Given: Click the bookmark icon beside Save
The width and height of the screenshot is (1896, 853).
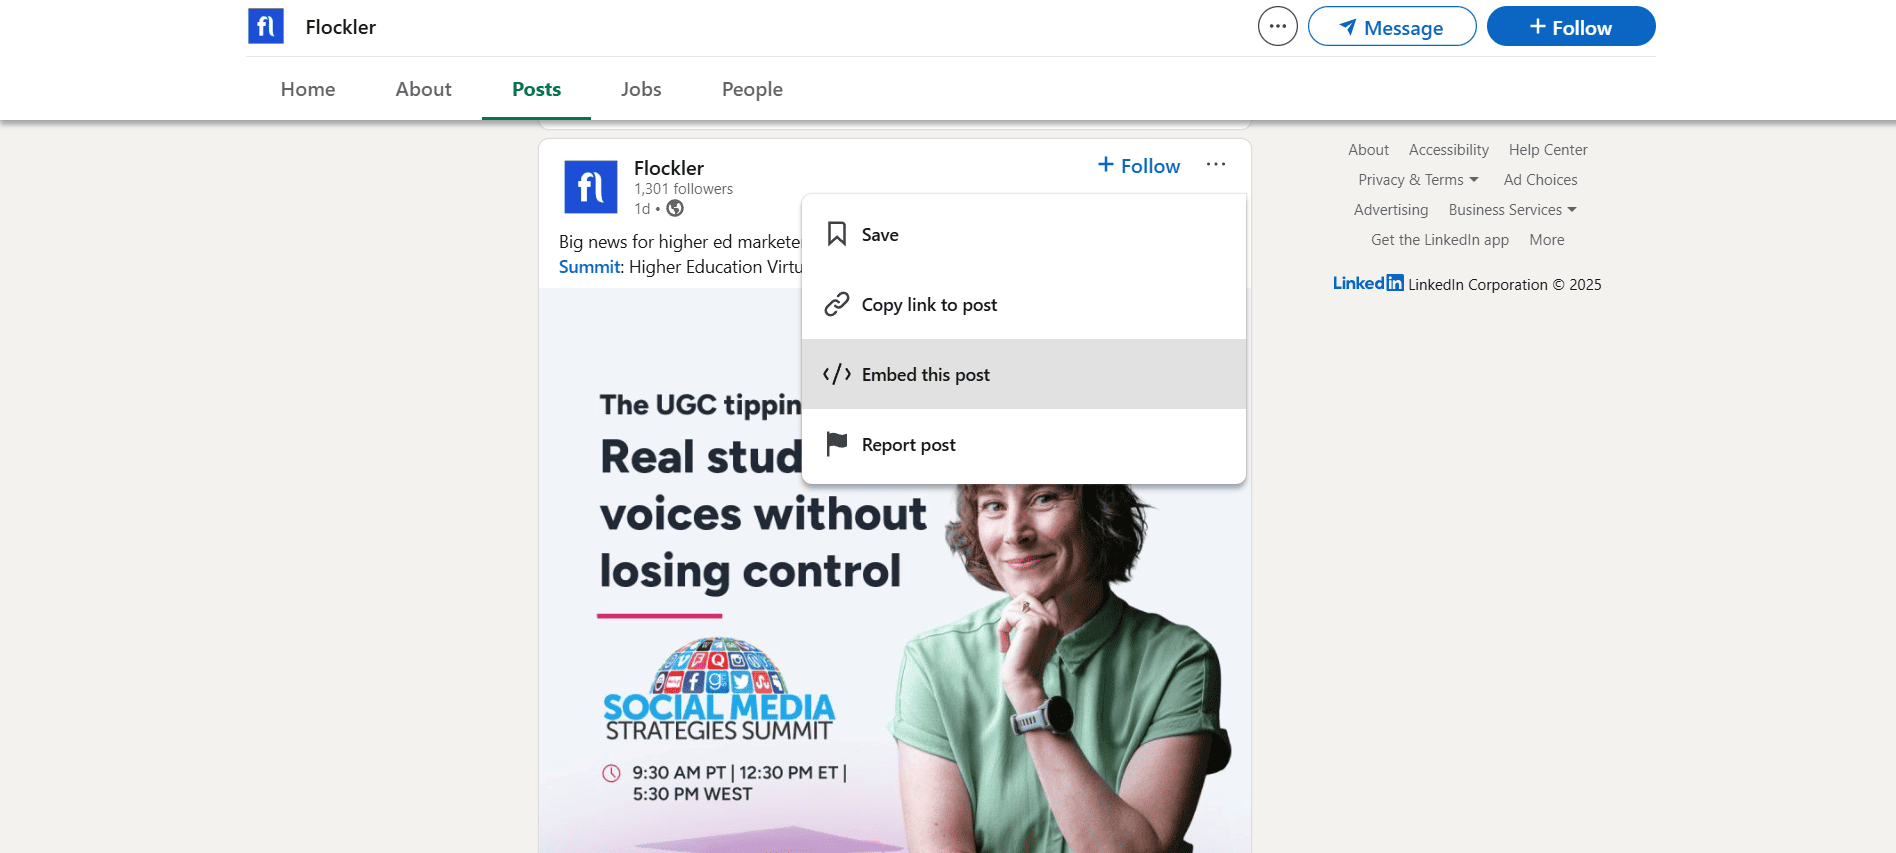Looking at the screenshot, I should pos(837,234).
